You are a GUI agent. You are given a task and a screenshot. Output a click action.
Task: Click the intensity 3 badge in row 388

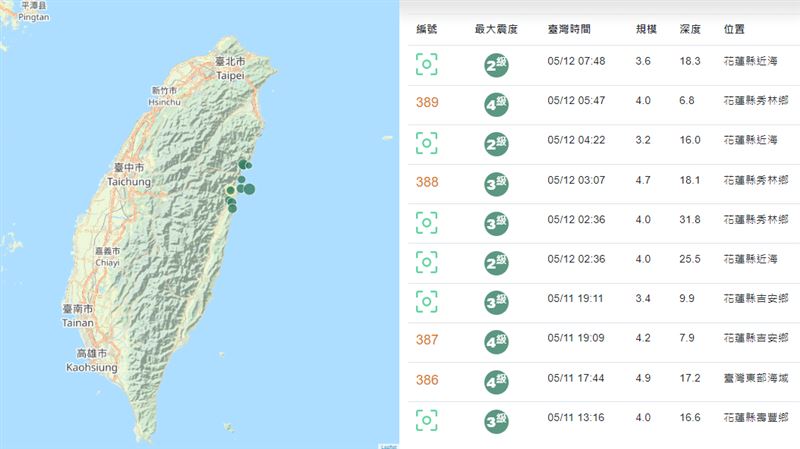(x=496, y=184)
